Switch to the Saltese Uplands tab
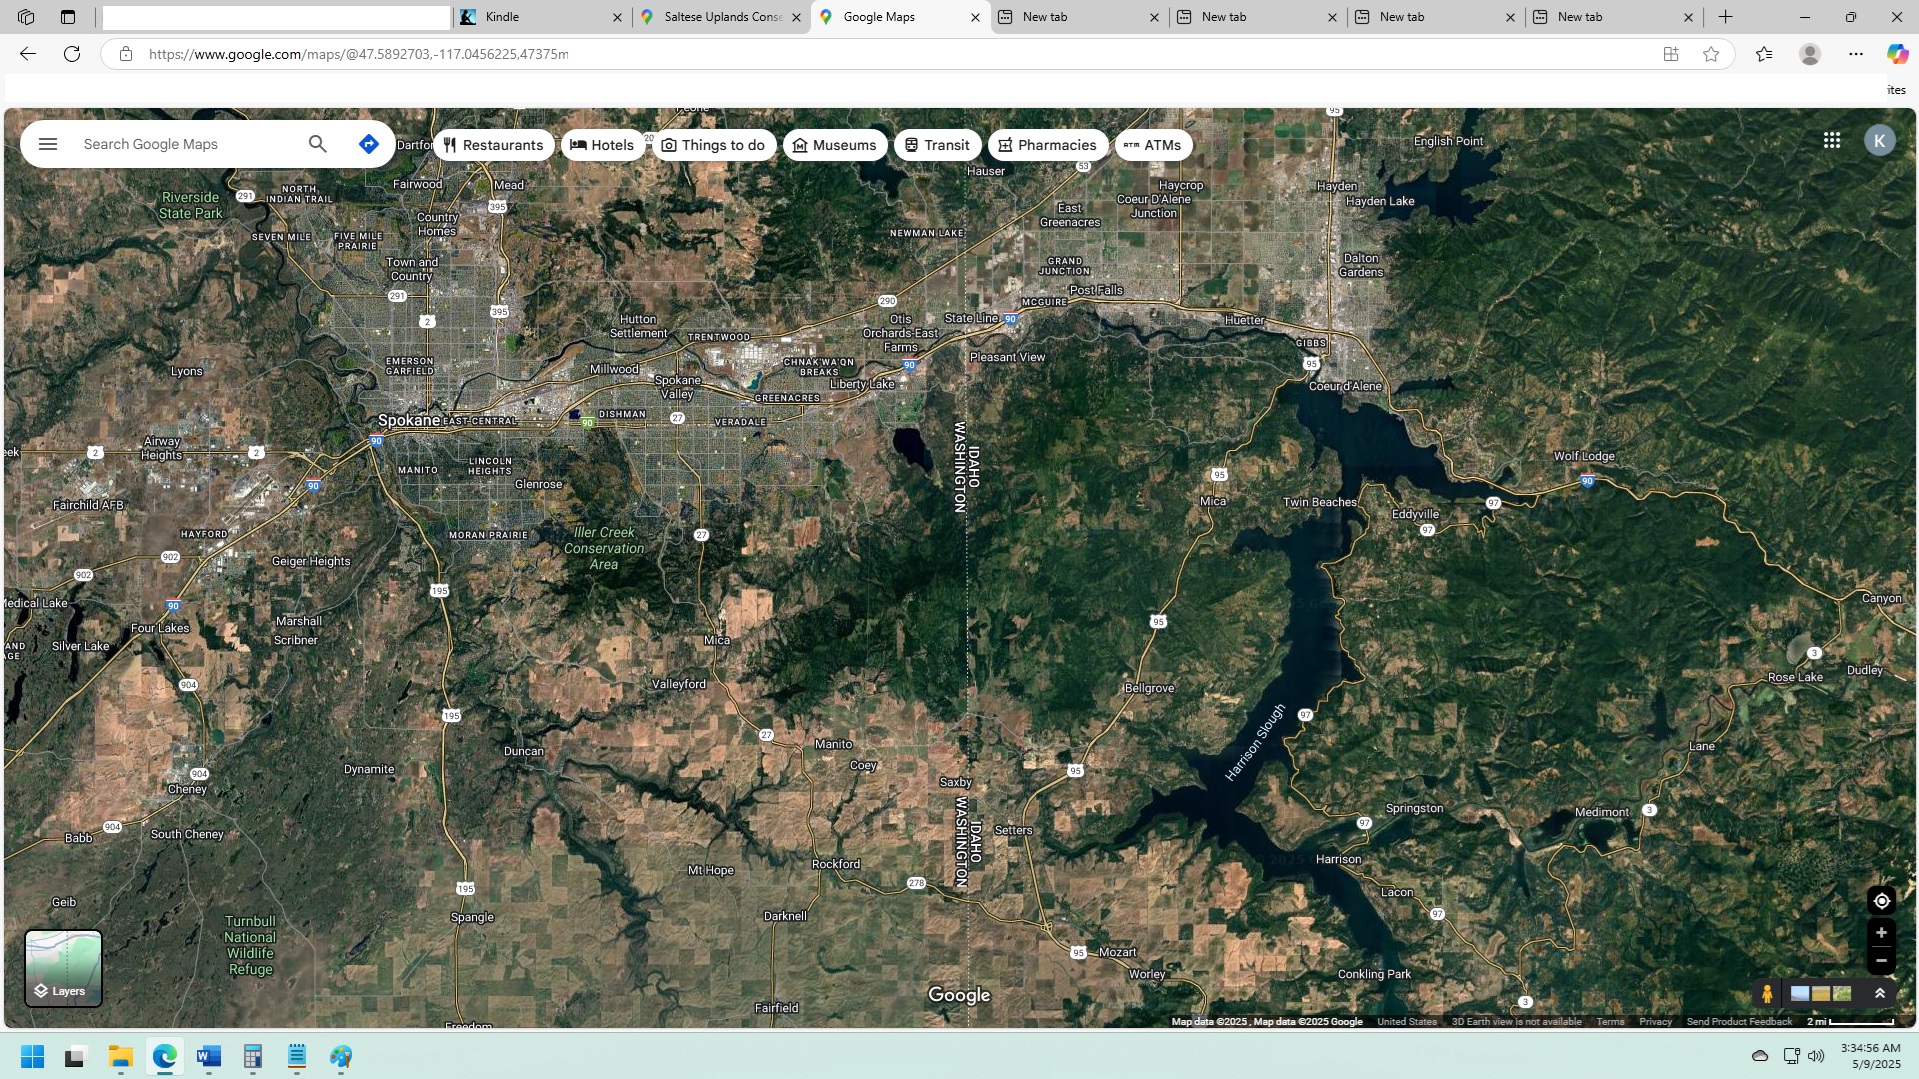The height and width of the screenshot is (1079, 1919). tap(722, 17)
